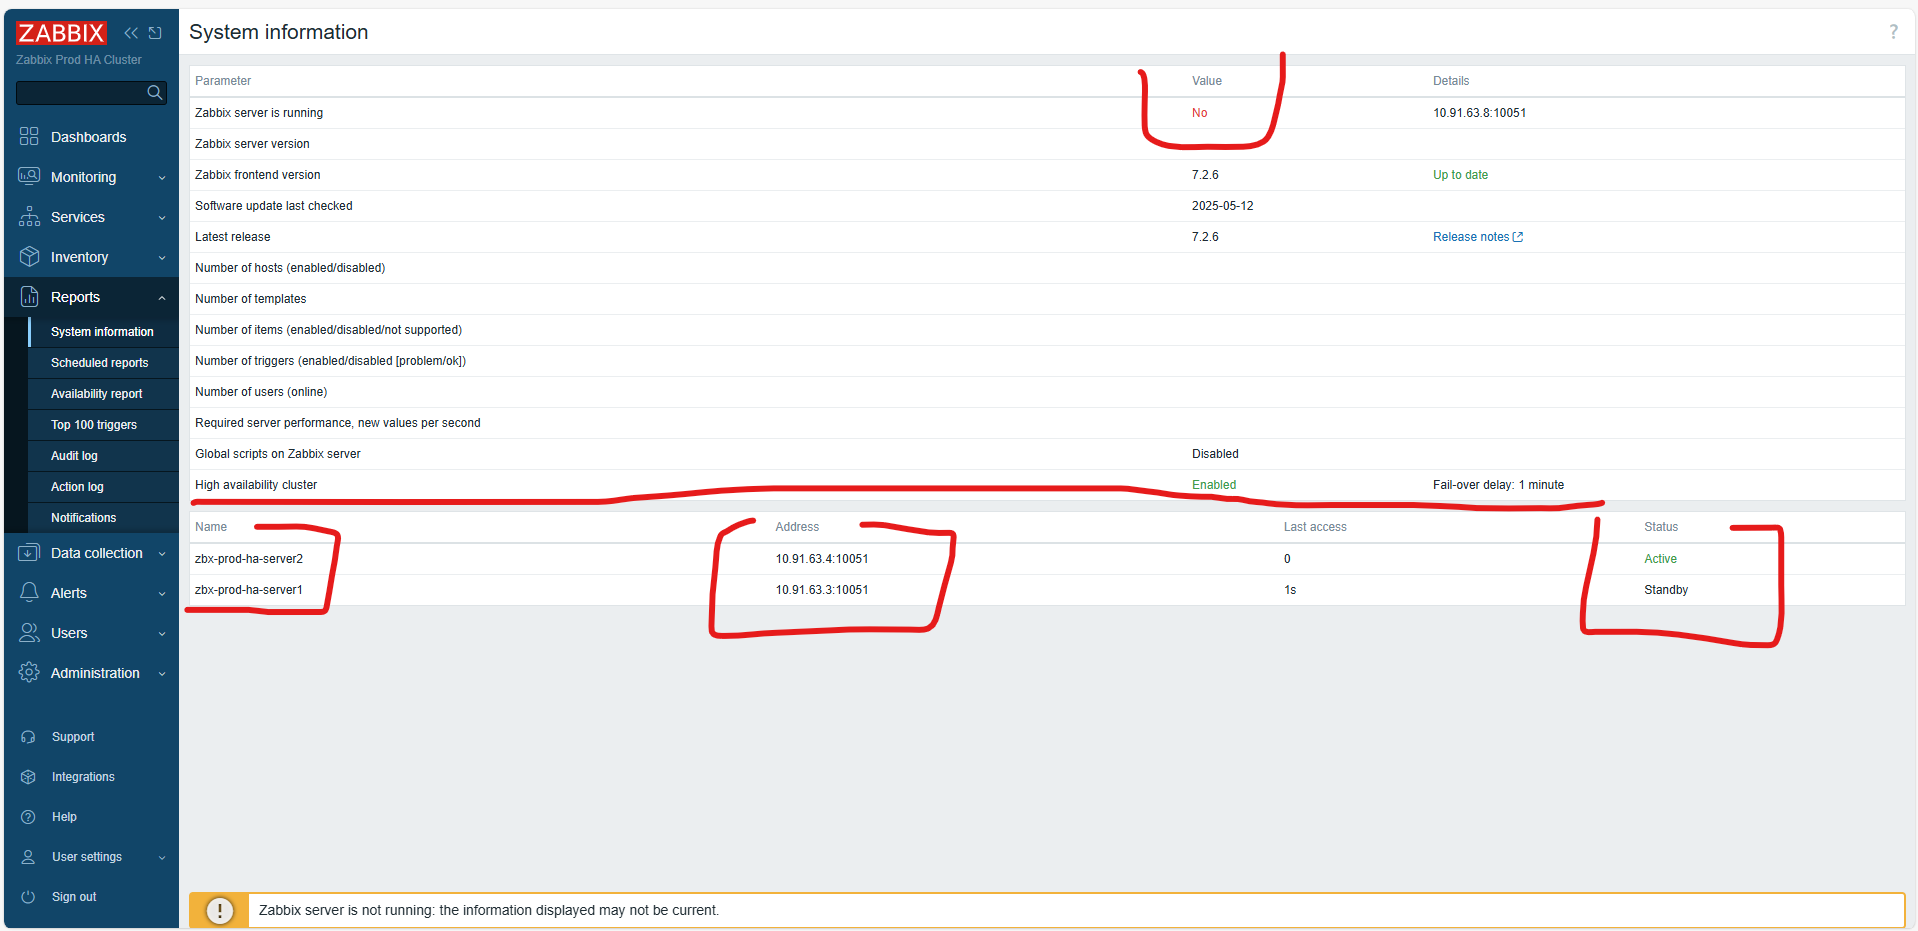Click the external link icon beside Release notes

tap(1518, 237)
